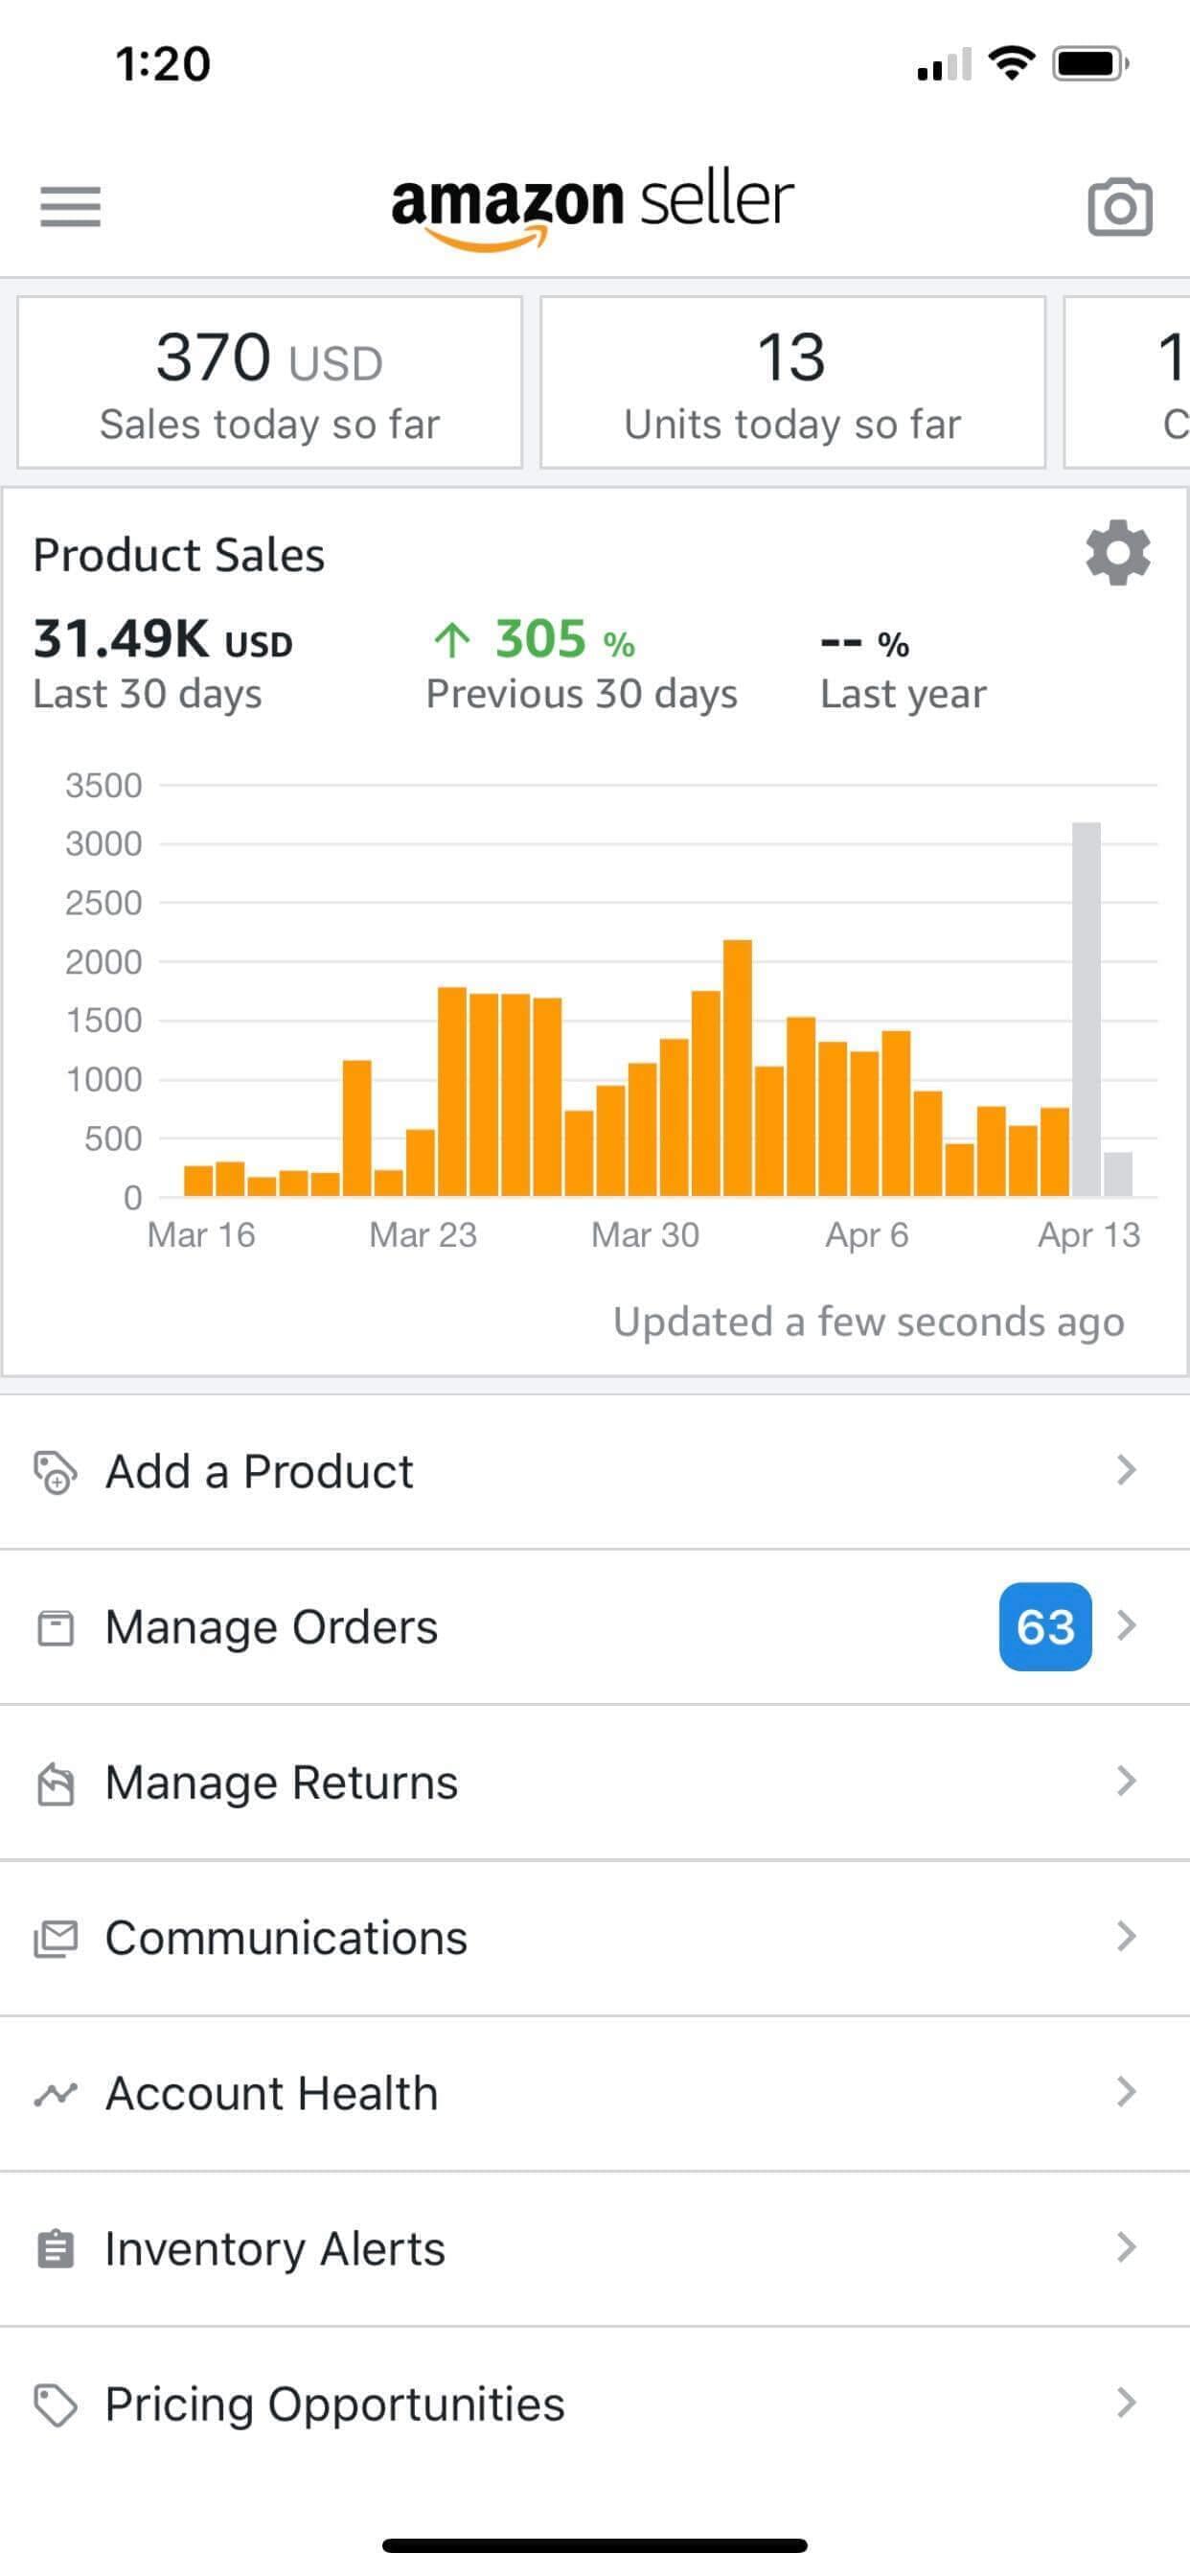The height and width of the screenshot is (2576, 1190).
Task: Tap the Account Health trend icon
Action: 55,2093
